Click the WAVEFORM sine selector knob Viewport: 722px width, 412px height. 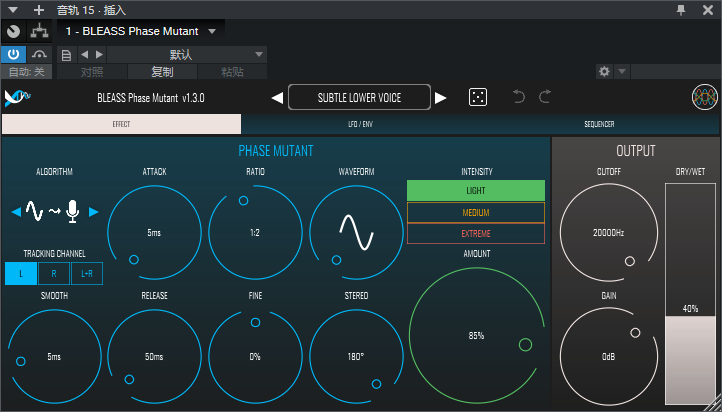click(356, 232)
